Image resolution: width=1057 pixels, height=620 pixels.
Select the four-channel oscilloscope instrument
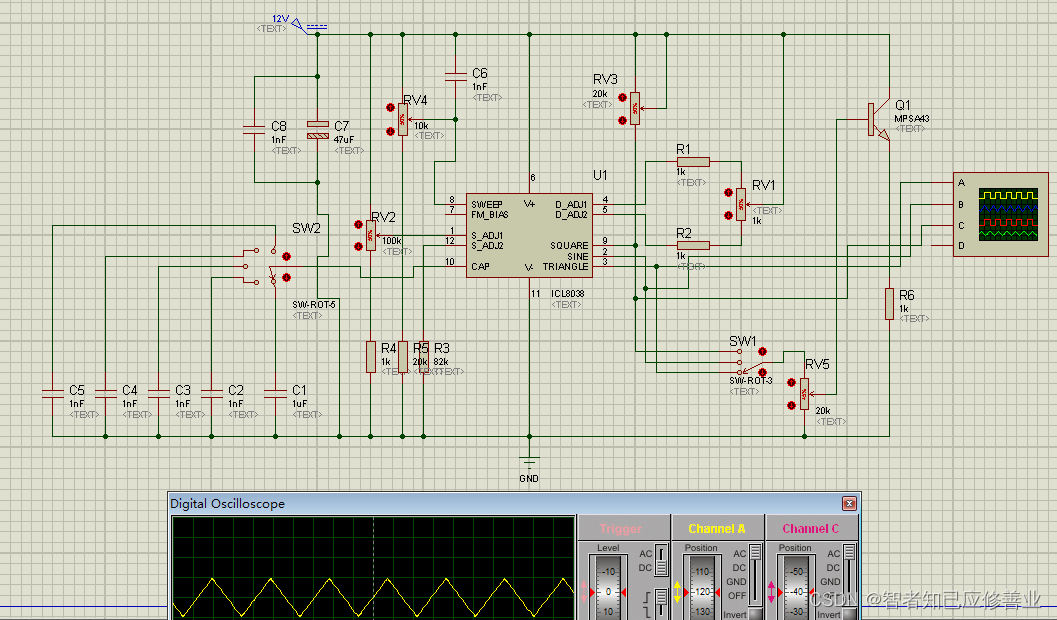[1001, 214]
